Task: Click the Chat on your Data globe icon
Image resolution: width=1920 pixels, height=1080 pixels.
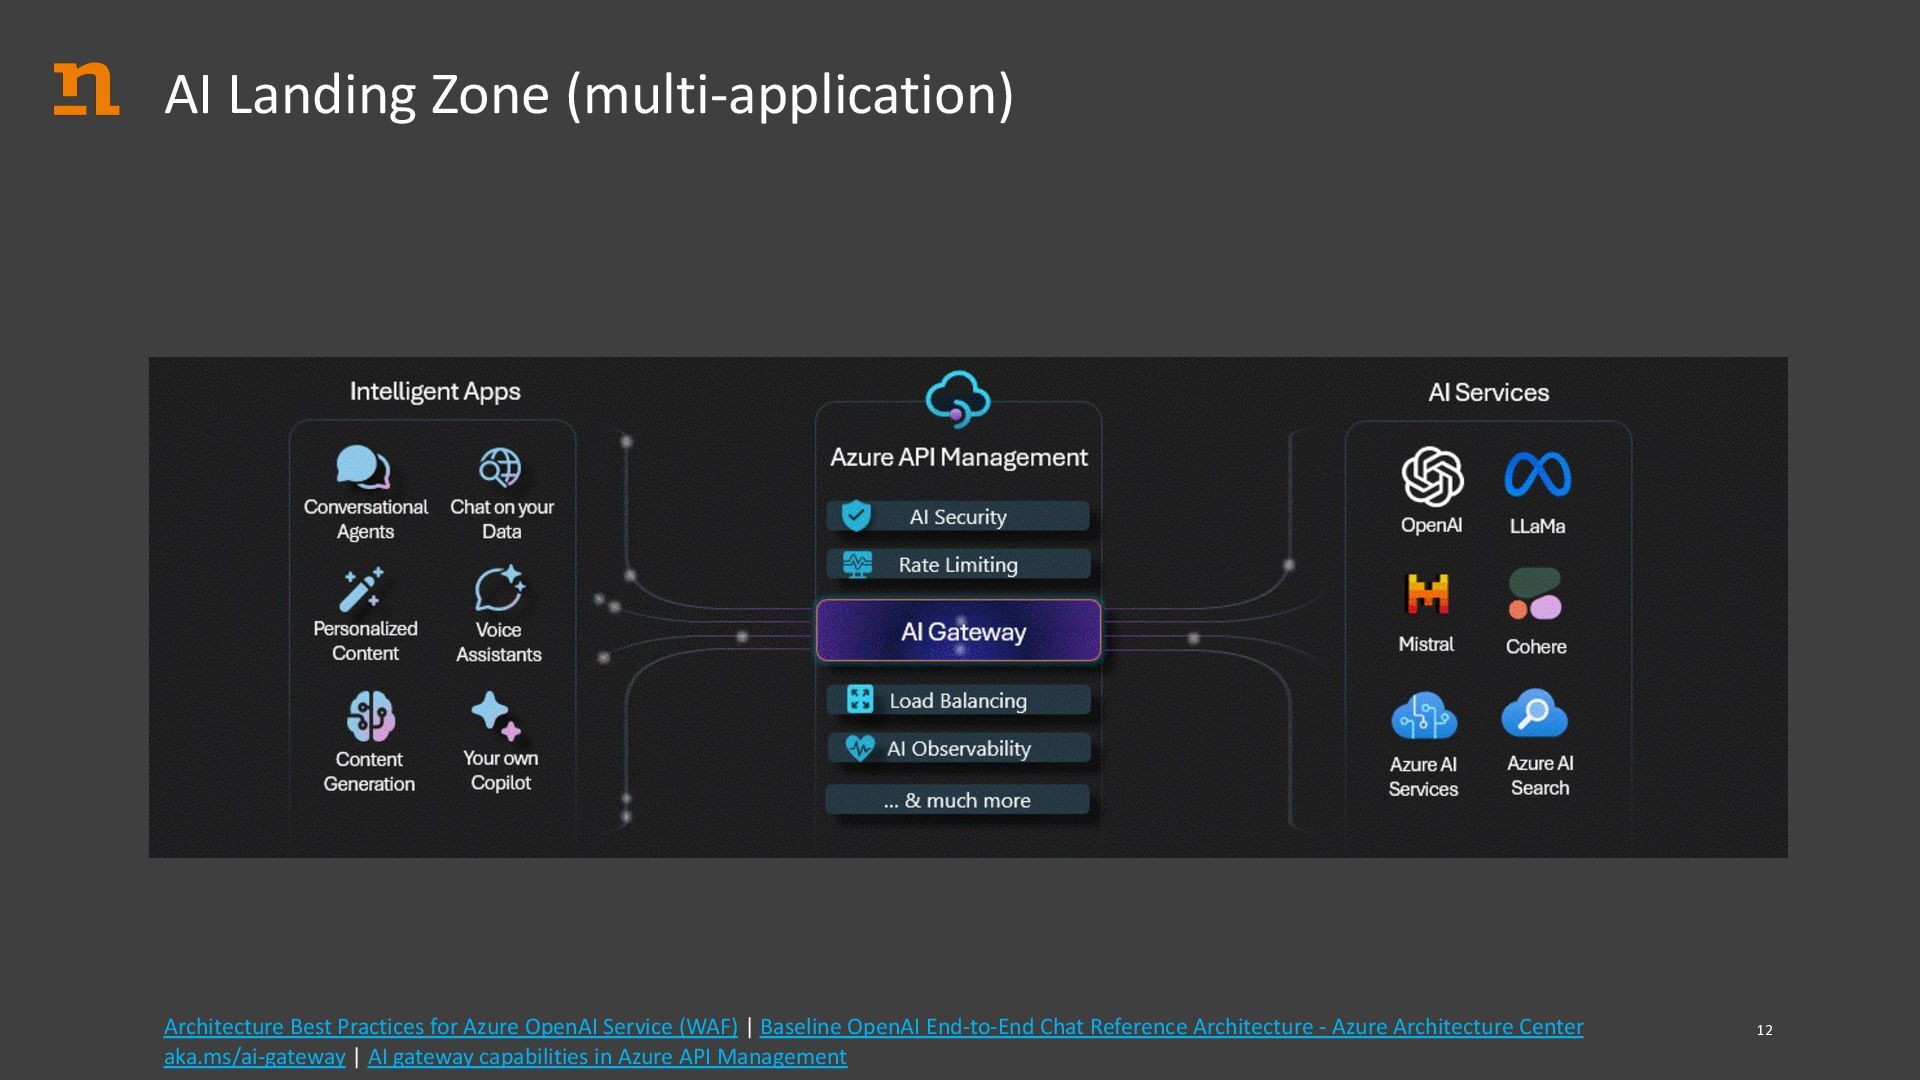Action: pos(500,467)
